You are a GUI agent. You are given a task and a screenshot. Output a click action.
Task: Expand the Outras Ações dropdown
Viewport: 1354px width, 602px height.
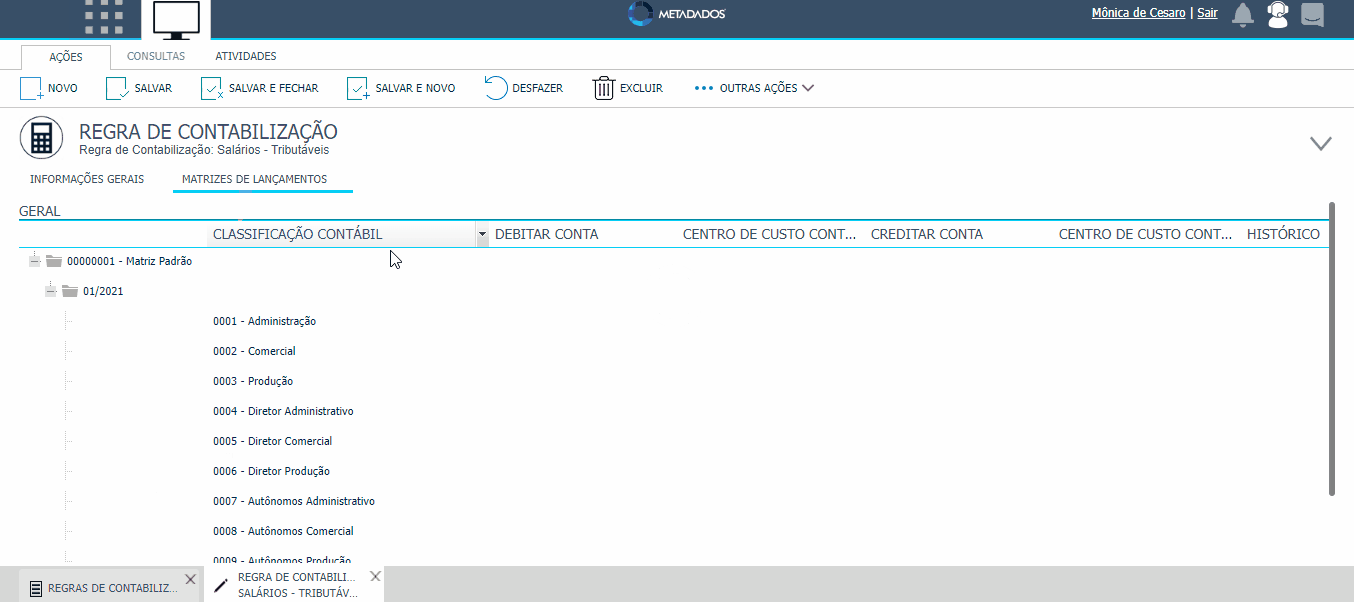point(754,88)
